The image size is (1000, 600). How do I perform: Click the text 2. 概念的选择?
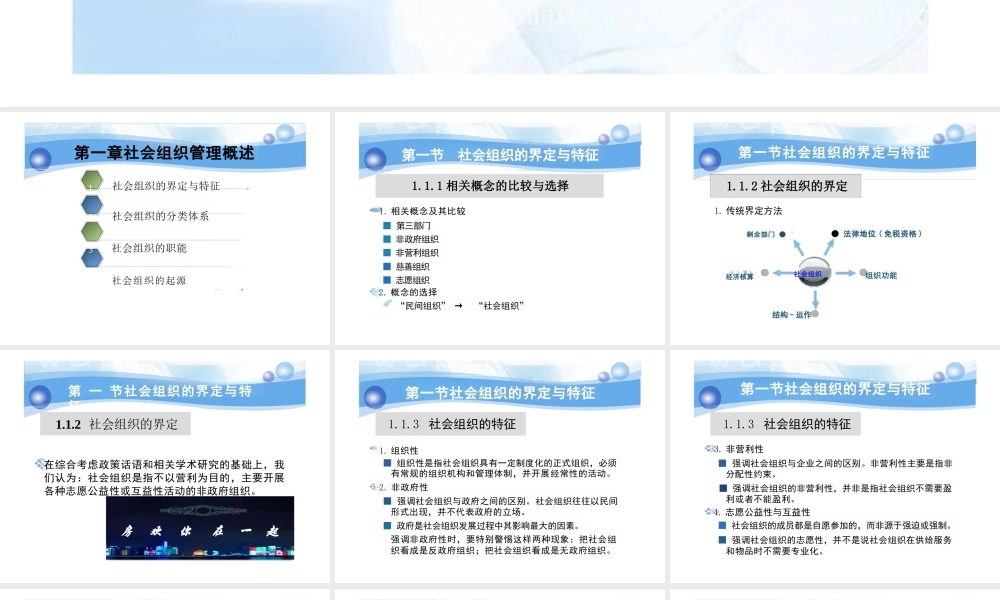click(408, 292)
